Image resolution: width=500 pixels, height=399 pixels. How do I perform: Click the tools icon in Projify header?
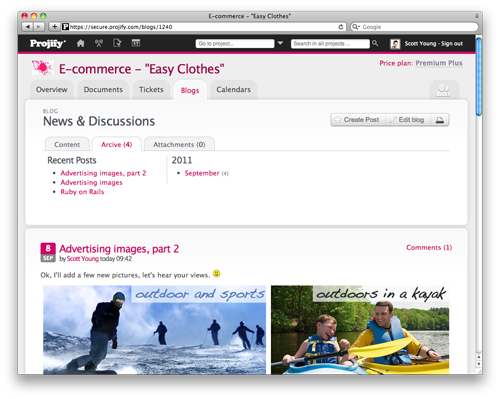coord(99,43)
